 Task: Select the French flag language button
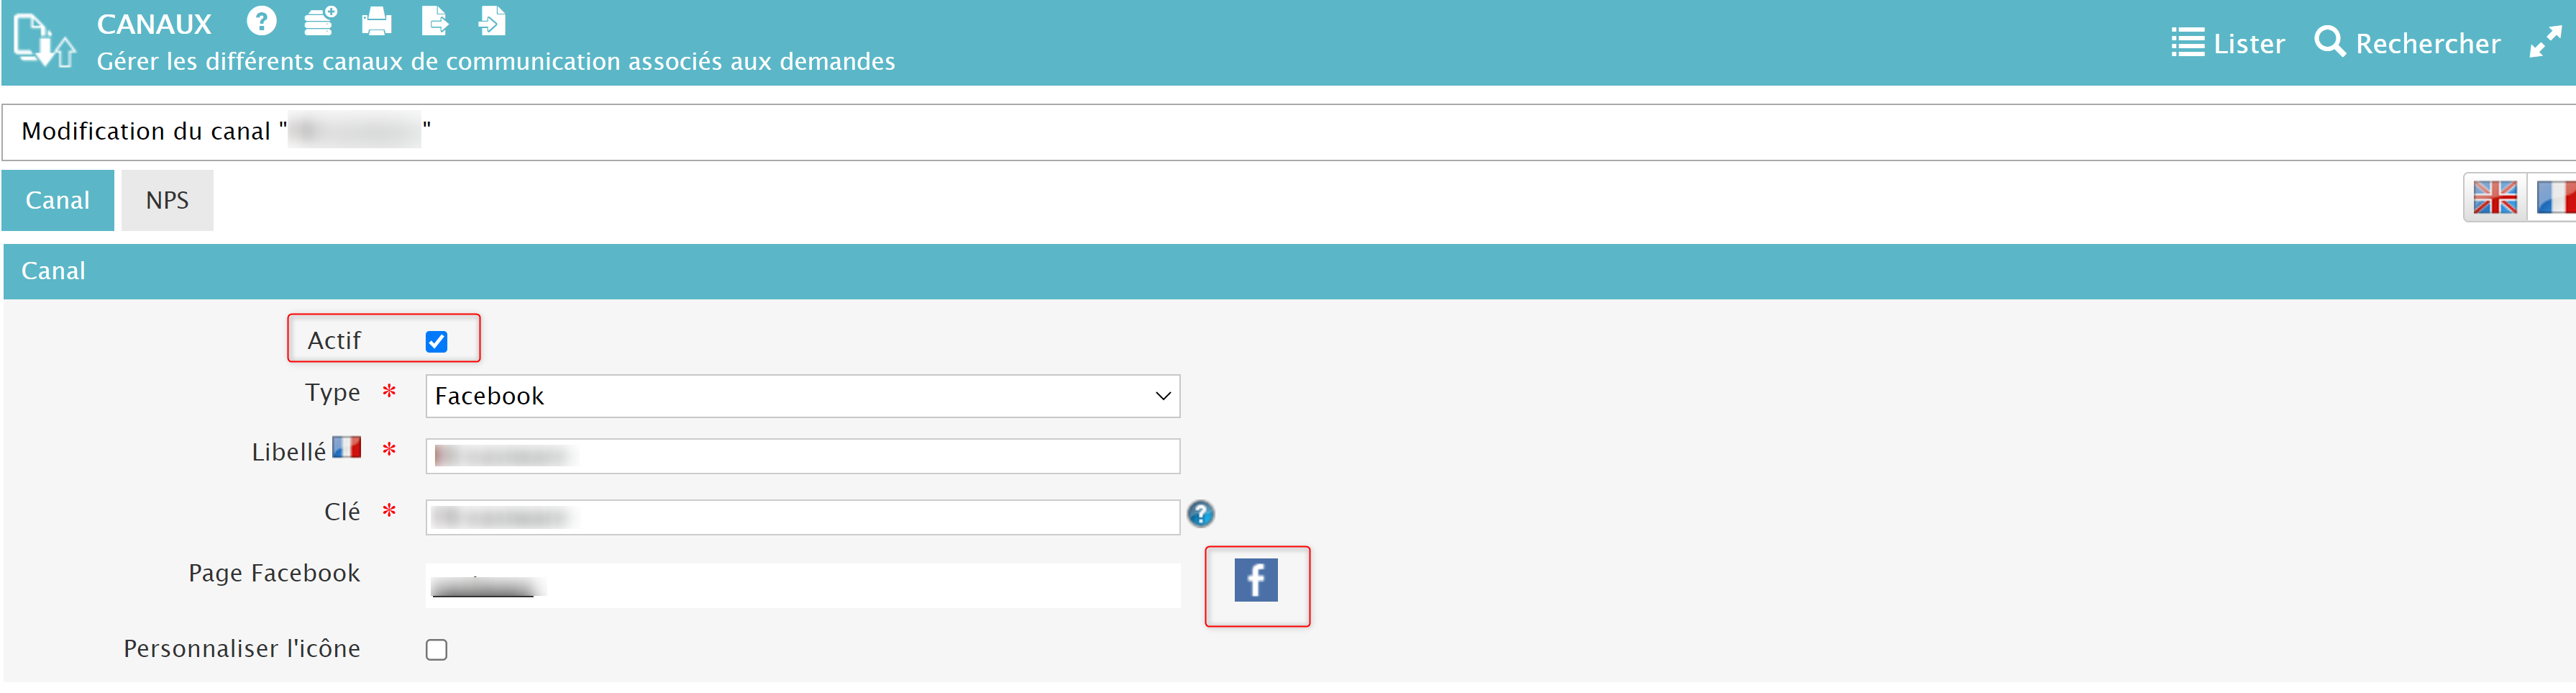click(2555, 197)
